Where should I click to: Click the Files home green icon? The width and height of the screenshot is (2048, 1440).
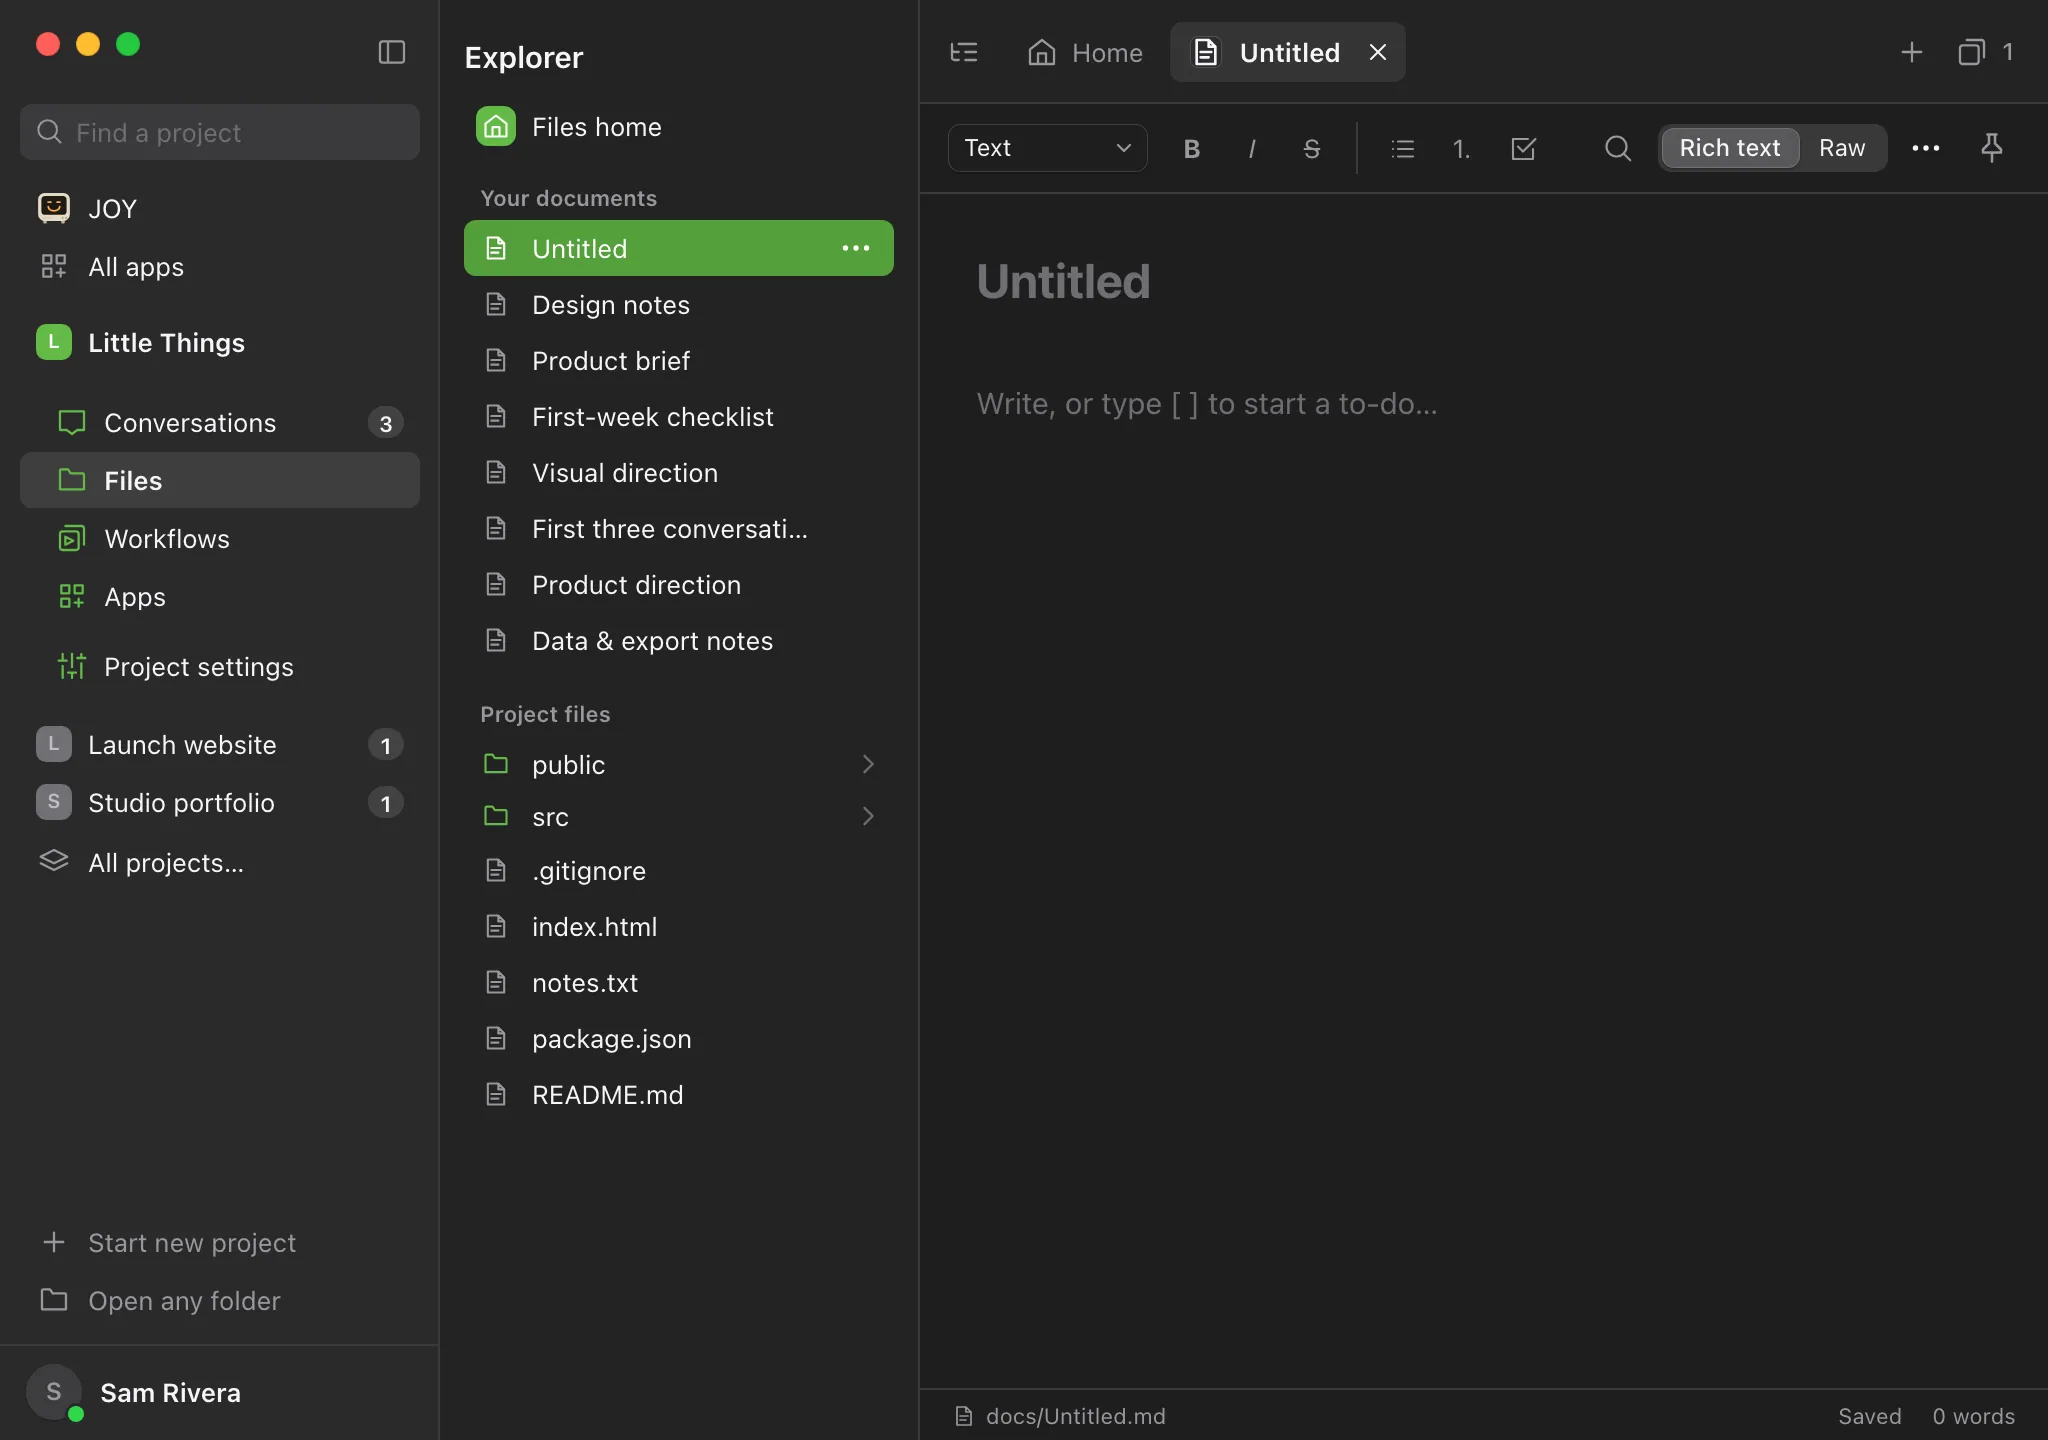[x=496, y=127]
